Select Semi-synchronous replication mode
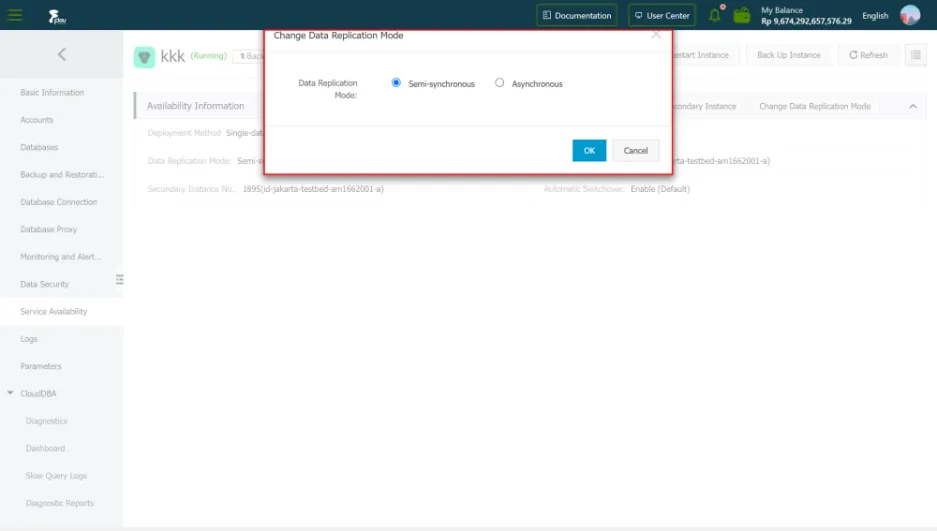 coord(397,83)
